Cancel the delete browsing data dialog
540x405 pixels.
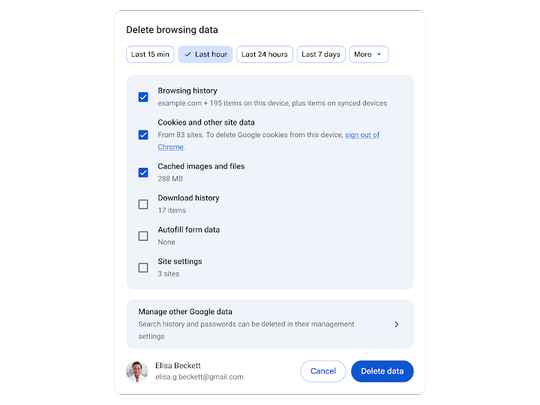tap(323, 371)
